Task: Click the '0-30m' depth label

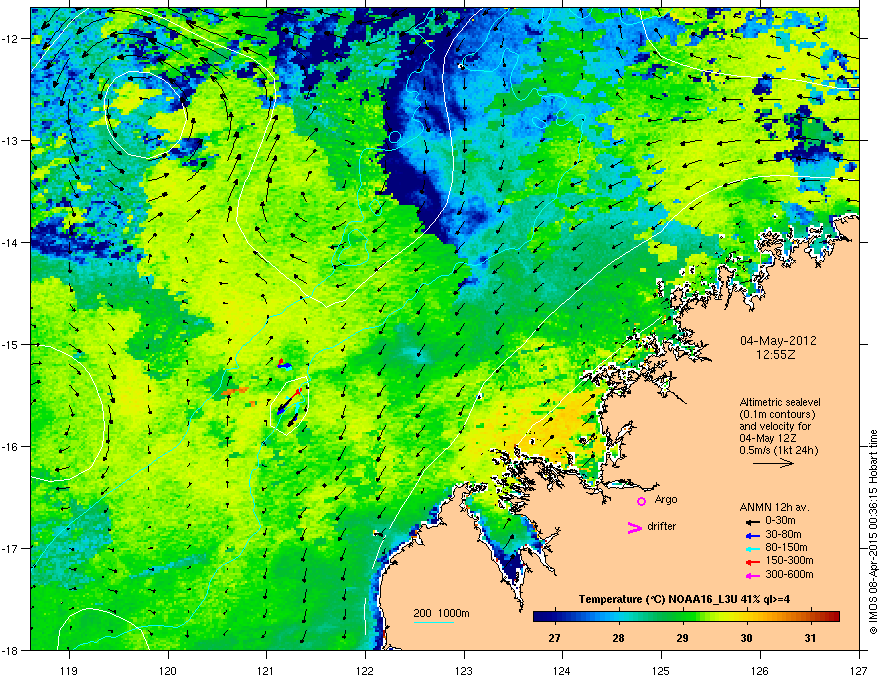Action: 780,521
